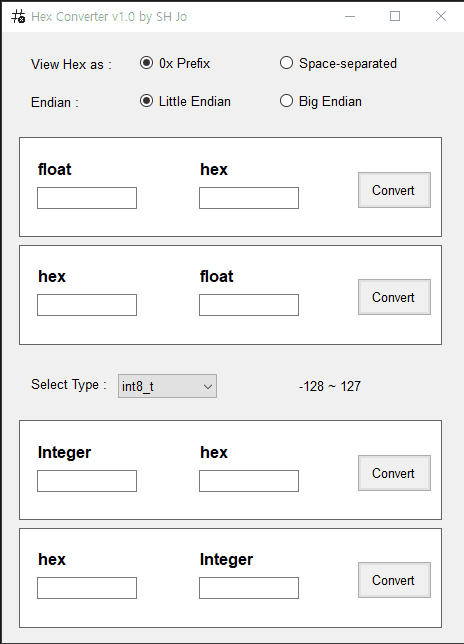Minimize the Hex Converter window
464x644 pixels.
pyautogui.click(x=350, y=16)
